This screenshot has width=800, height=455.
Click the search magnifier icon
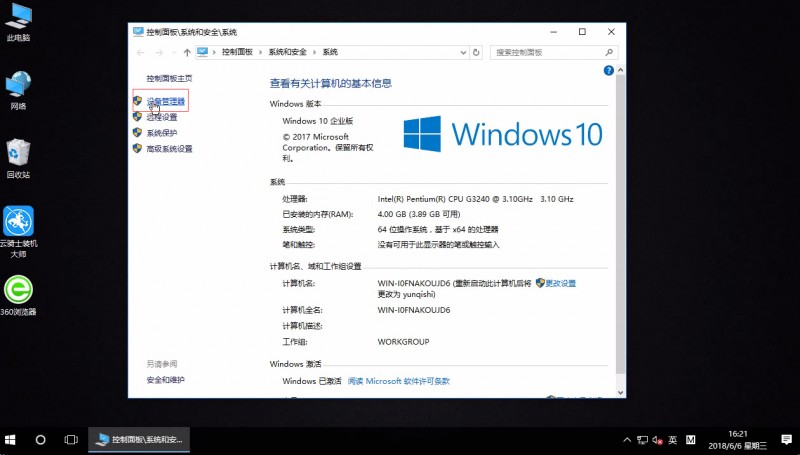coord(609,52)
